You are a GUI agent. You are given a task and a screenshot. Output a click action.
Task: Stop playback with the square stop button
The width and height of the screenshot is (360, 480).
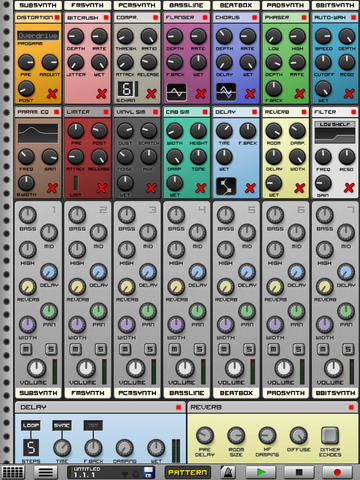(299, 472)
